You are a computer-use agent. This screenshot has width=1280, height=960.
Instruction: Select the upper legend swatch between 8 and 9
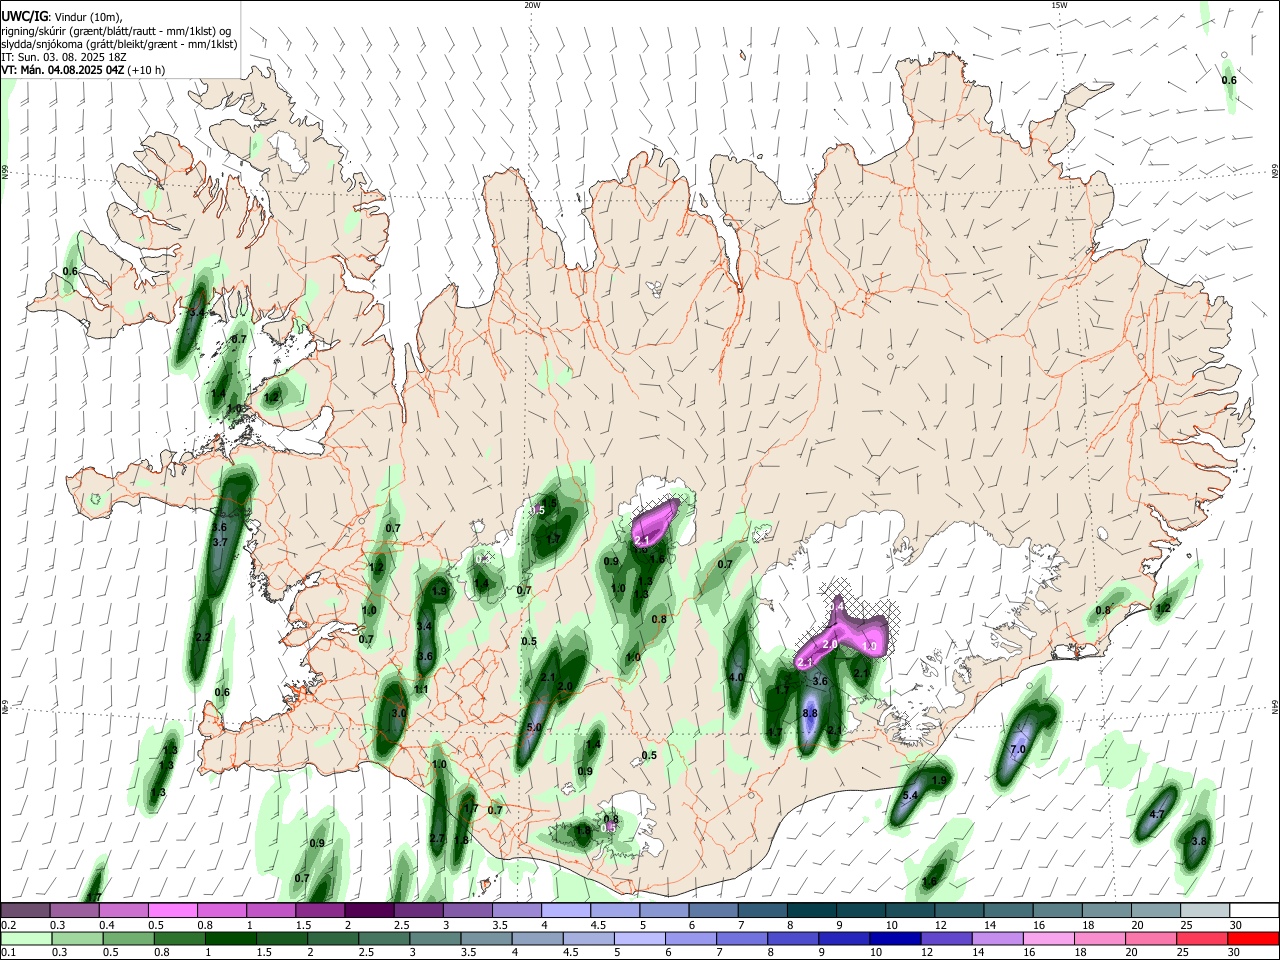[810, 911]
